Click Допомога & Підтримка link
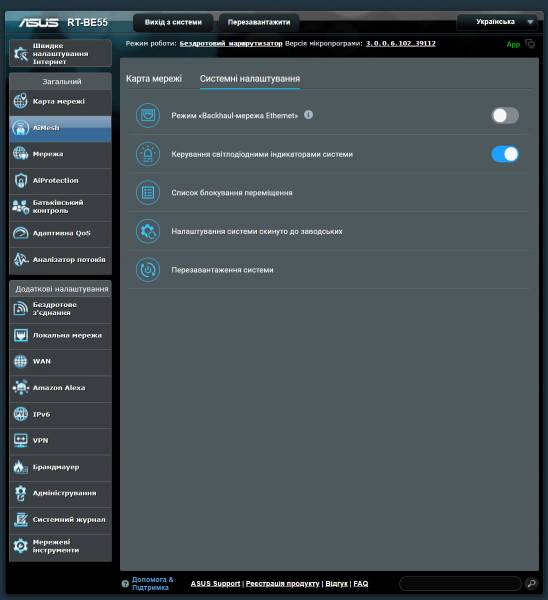 tap(152, 584)
